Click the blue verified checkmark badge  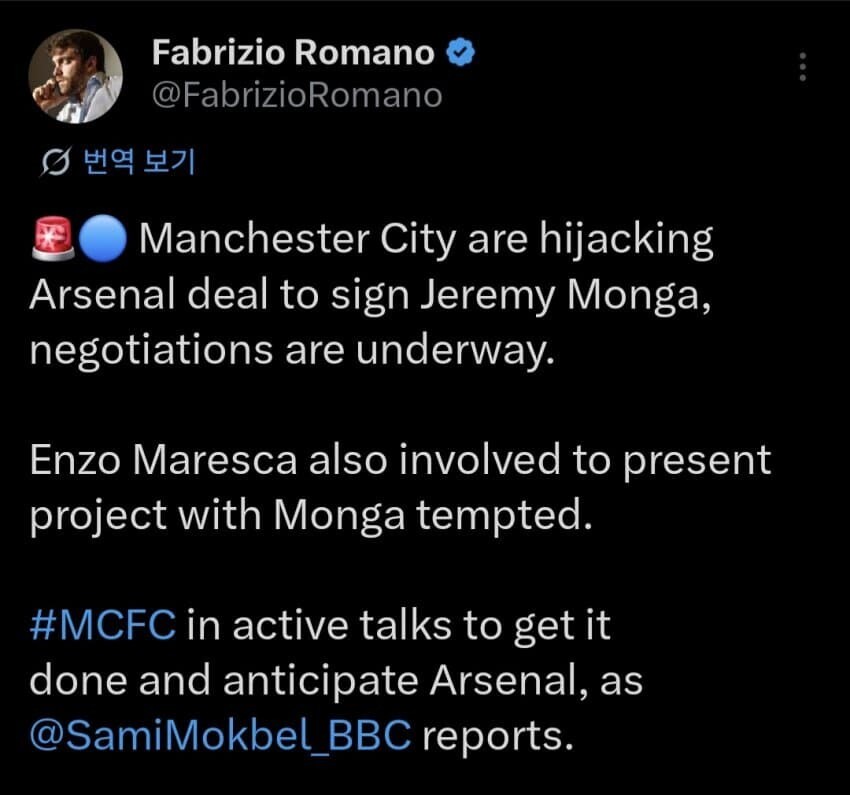tap(460, 53)
